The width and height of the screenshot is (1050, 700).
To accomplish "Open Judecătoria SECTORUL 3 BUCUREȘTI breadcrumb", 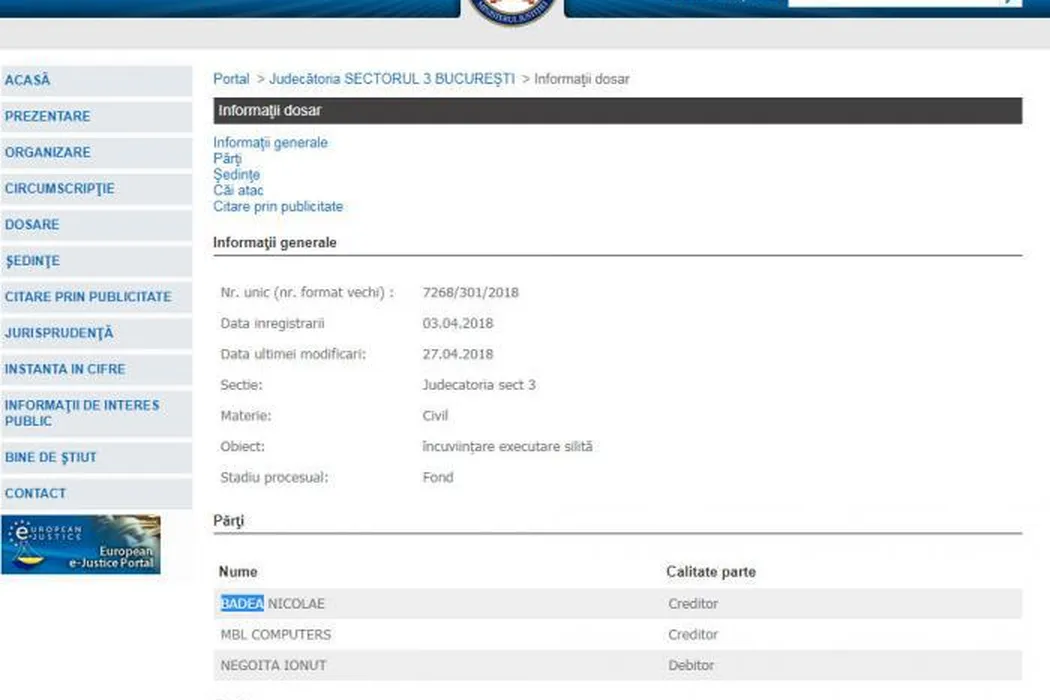I will click(392, 79).
